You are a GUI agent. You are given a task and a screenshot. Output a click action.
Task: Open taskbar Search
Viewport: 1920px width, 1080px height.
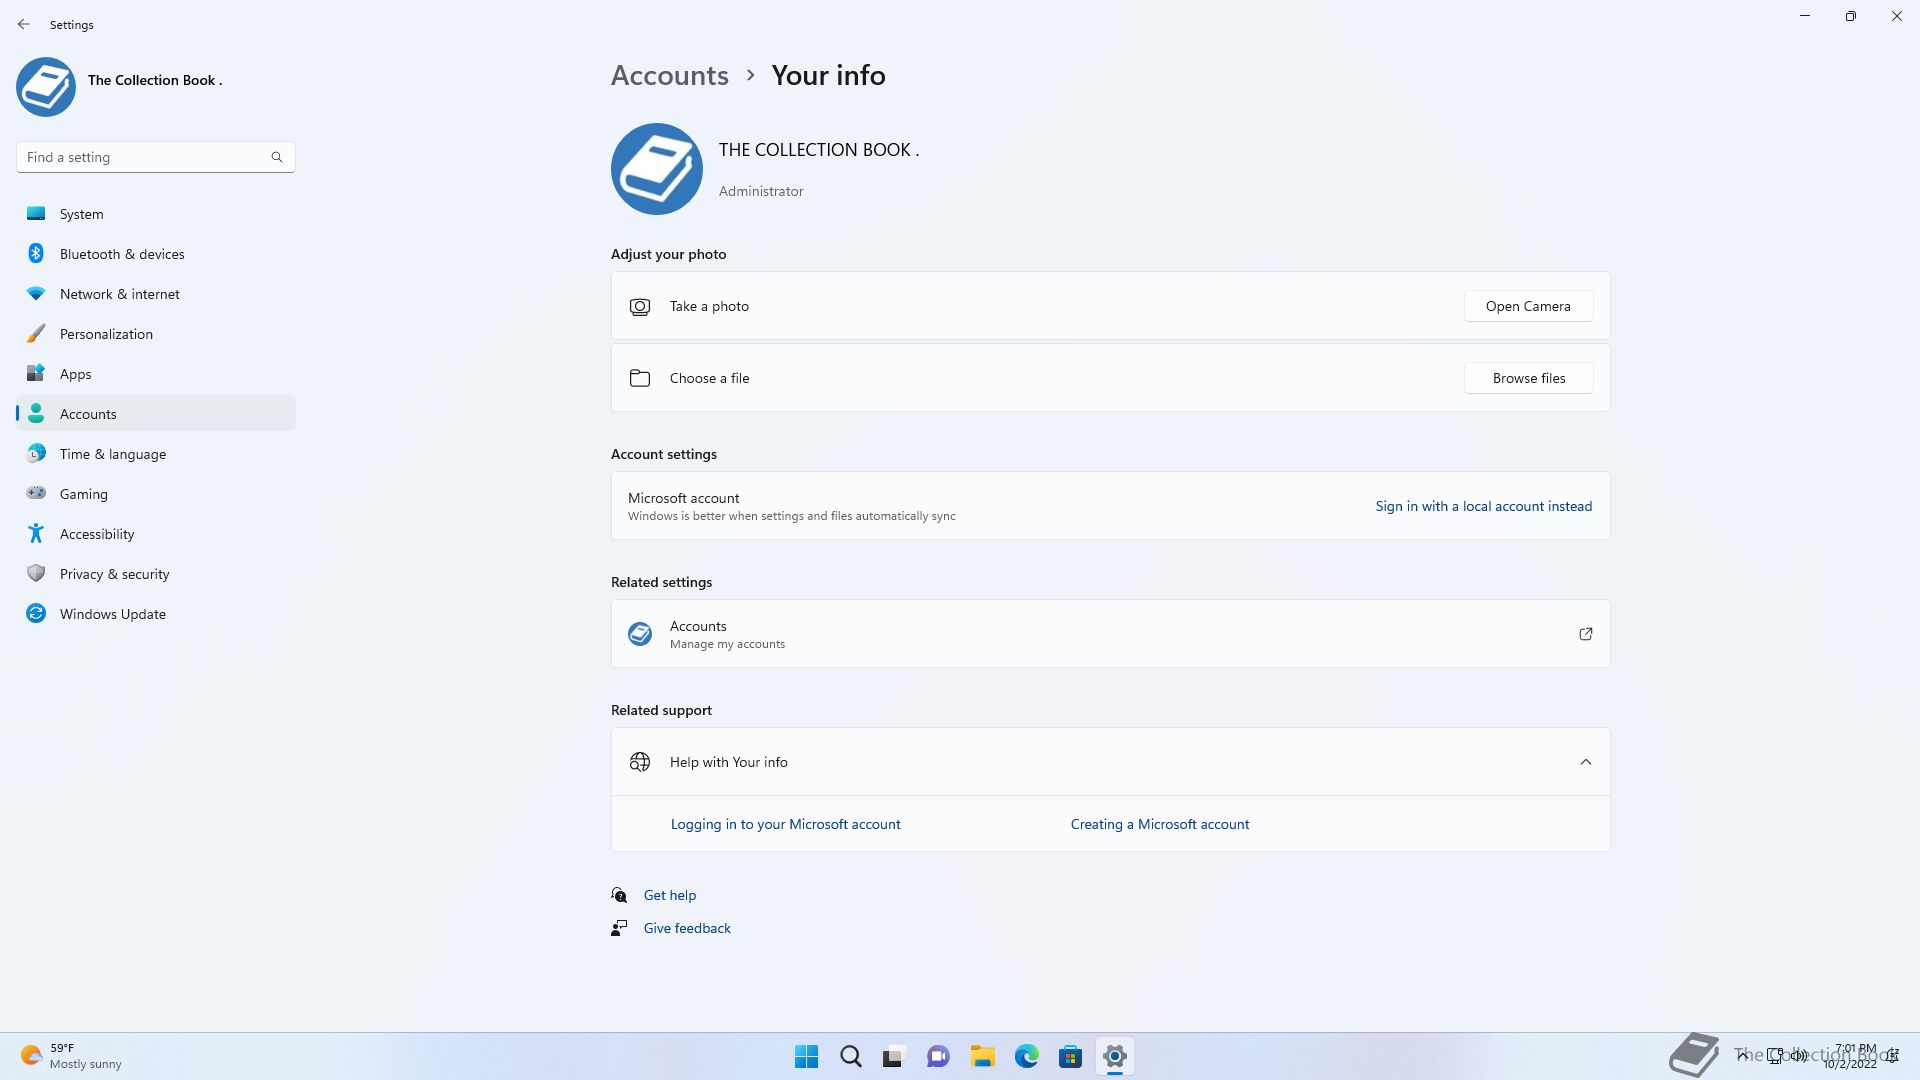click(x=851, y=1056)
